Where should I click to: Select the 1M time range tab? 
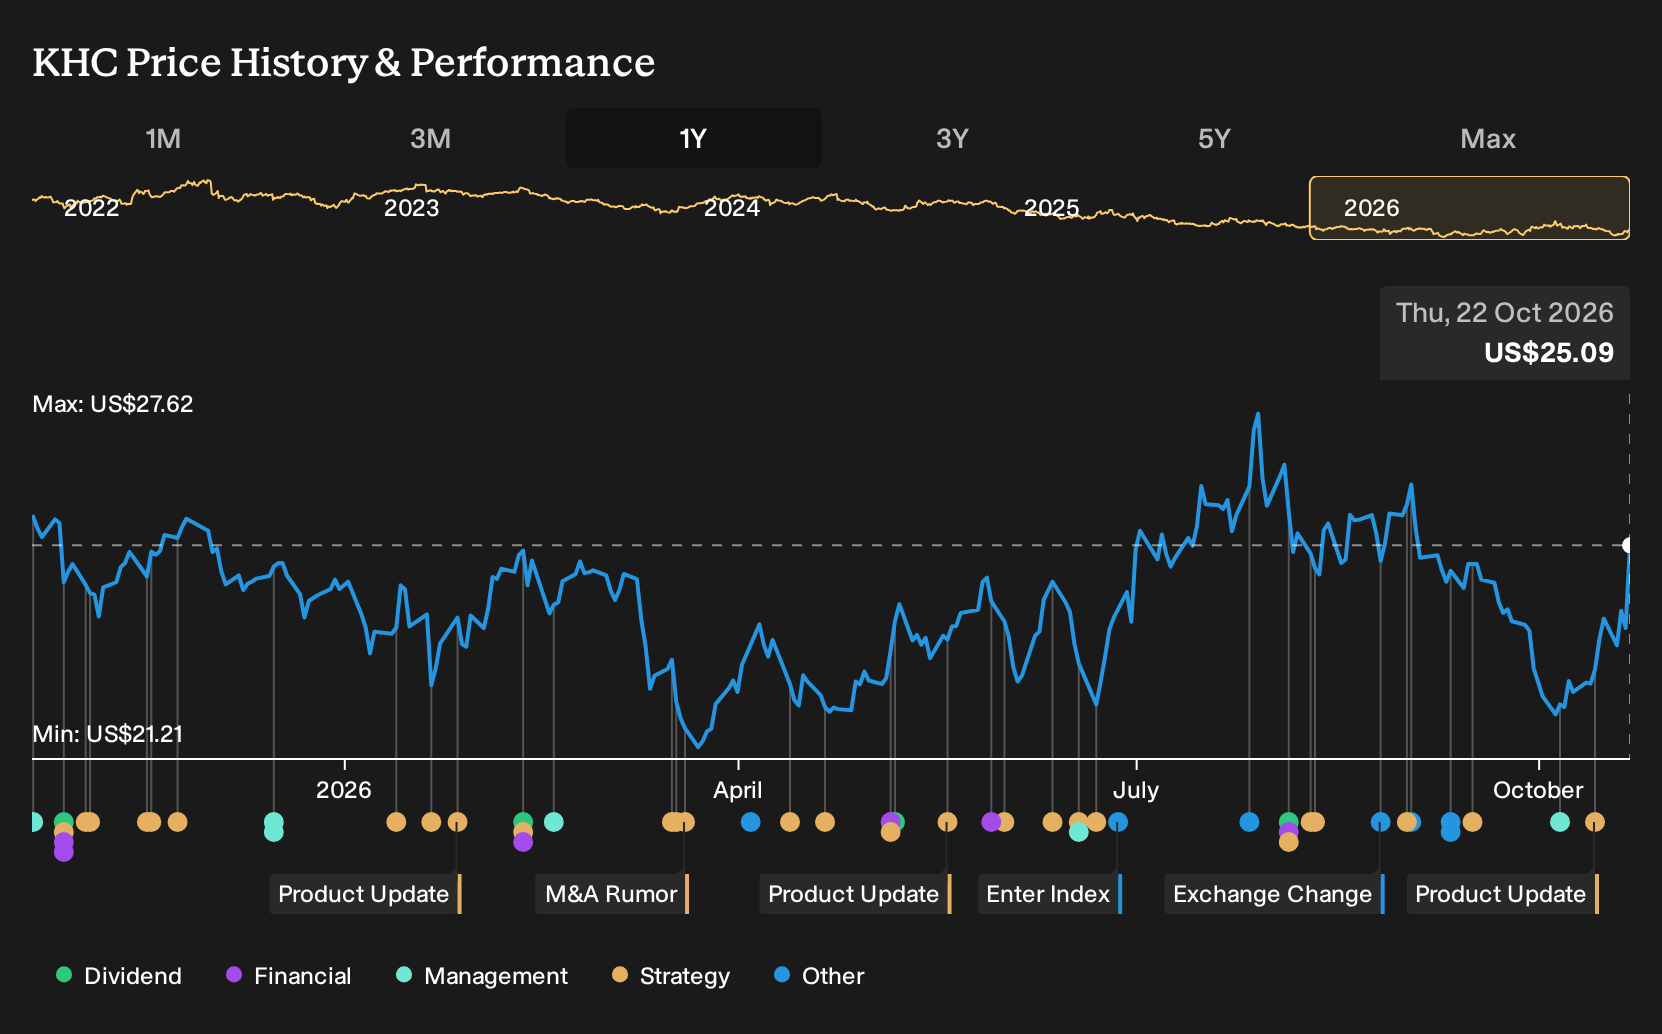pyautogui.click(x=163, y=138)
